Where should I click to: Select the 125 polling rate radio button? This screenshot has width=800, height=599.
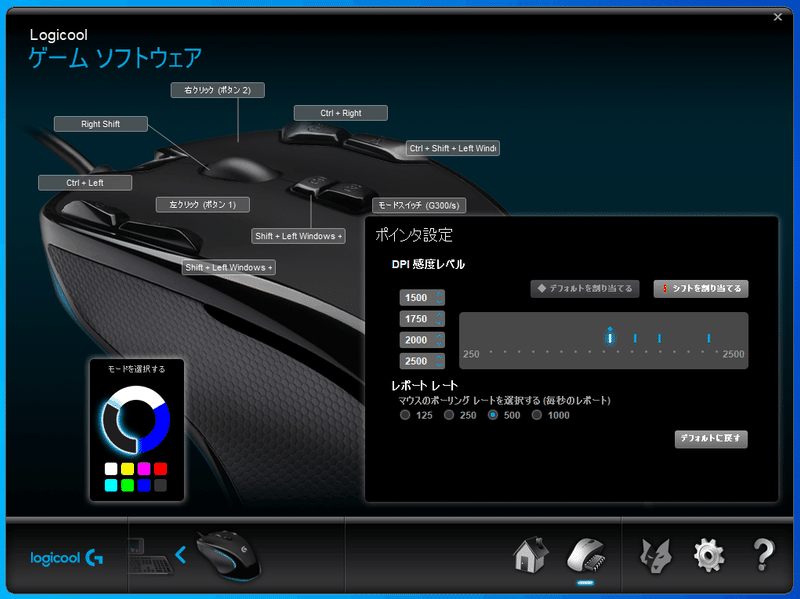coord(405,415)
